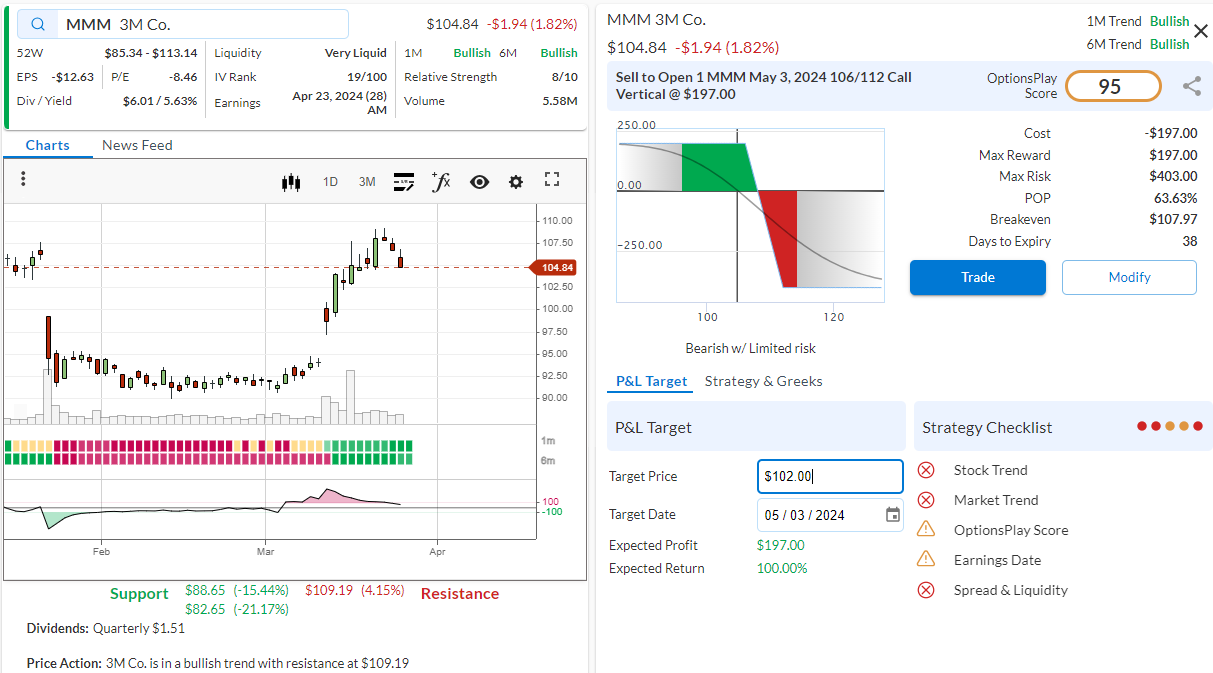Viewport: 1213px width, 673px height.
Task: Click the Earnings Date warning triangle icon
Action: (926, 559)
